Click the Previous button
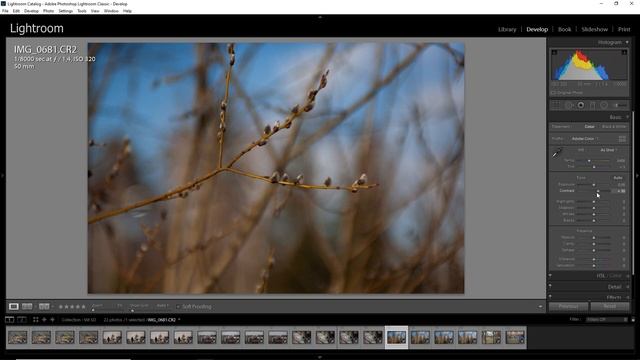The height and width of the screenshot is (360, 640). coord(568,306)
